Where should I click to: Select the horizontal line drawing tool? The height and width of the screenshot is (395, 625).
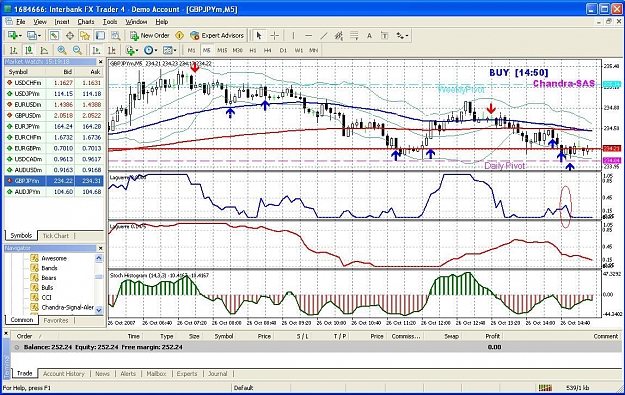tap(309, 35)
